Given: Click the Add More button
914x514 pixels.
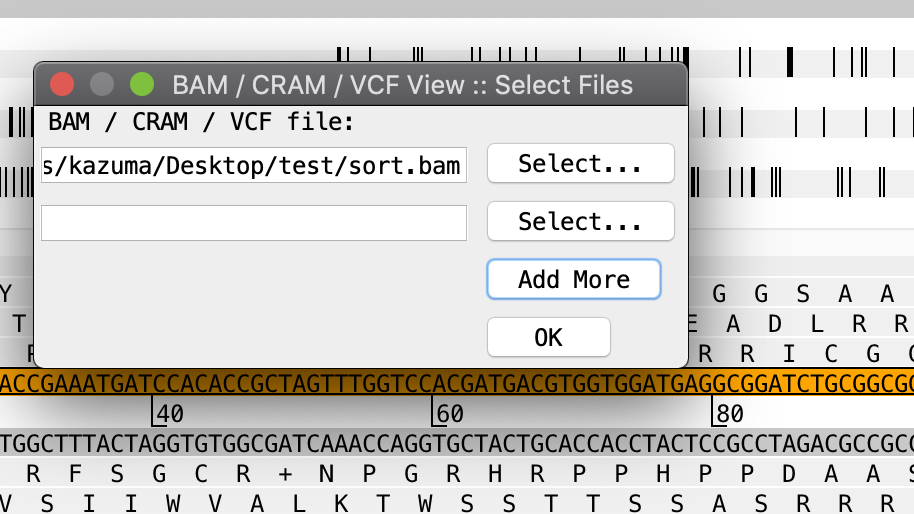Looking at the screenshot, I should pos(573,279).
